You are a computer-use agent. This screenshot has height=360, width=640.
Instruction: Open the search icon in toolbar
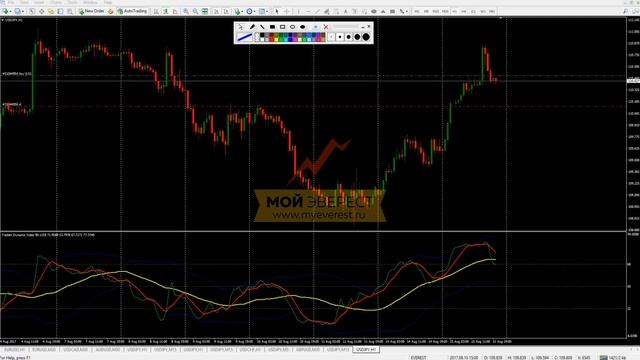[x=625, y=11]
